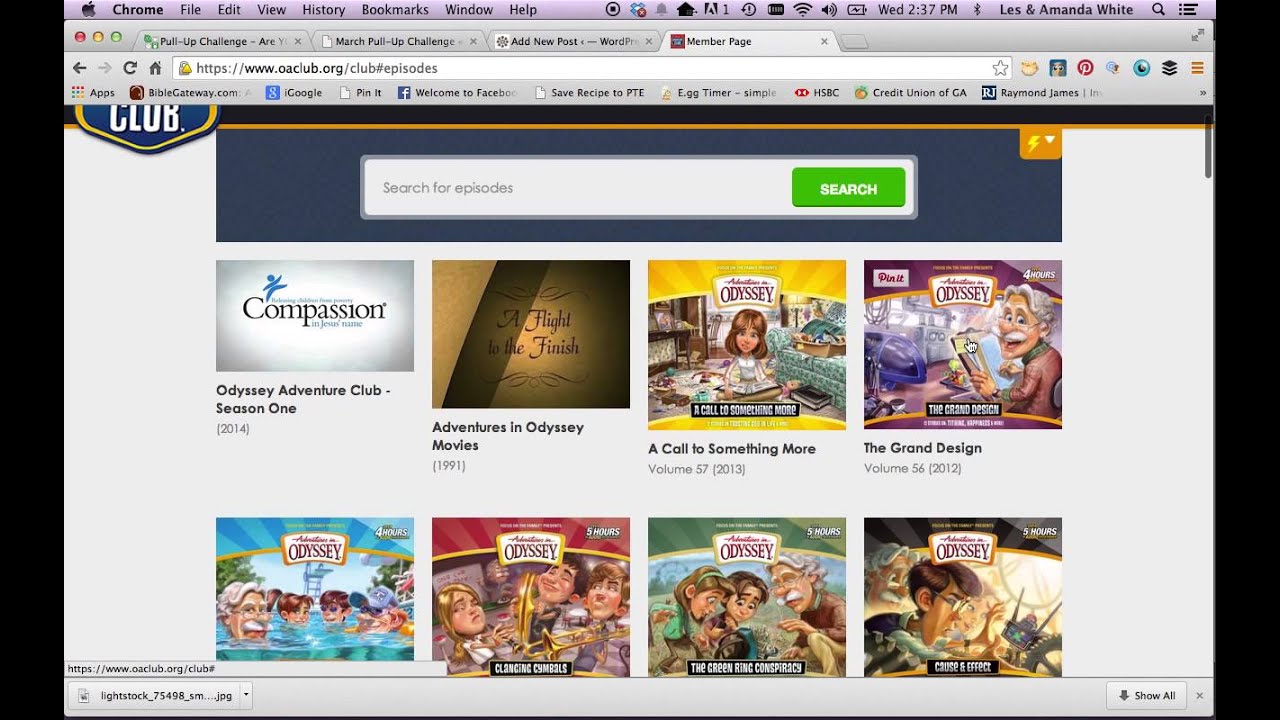Open A Flight to the Finish thumbnail
1280x720 pixels.
click(531, 334)
